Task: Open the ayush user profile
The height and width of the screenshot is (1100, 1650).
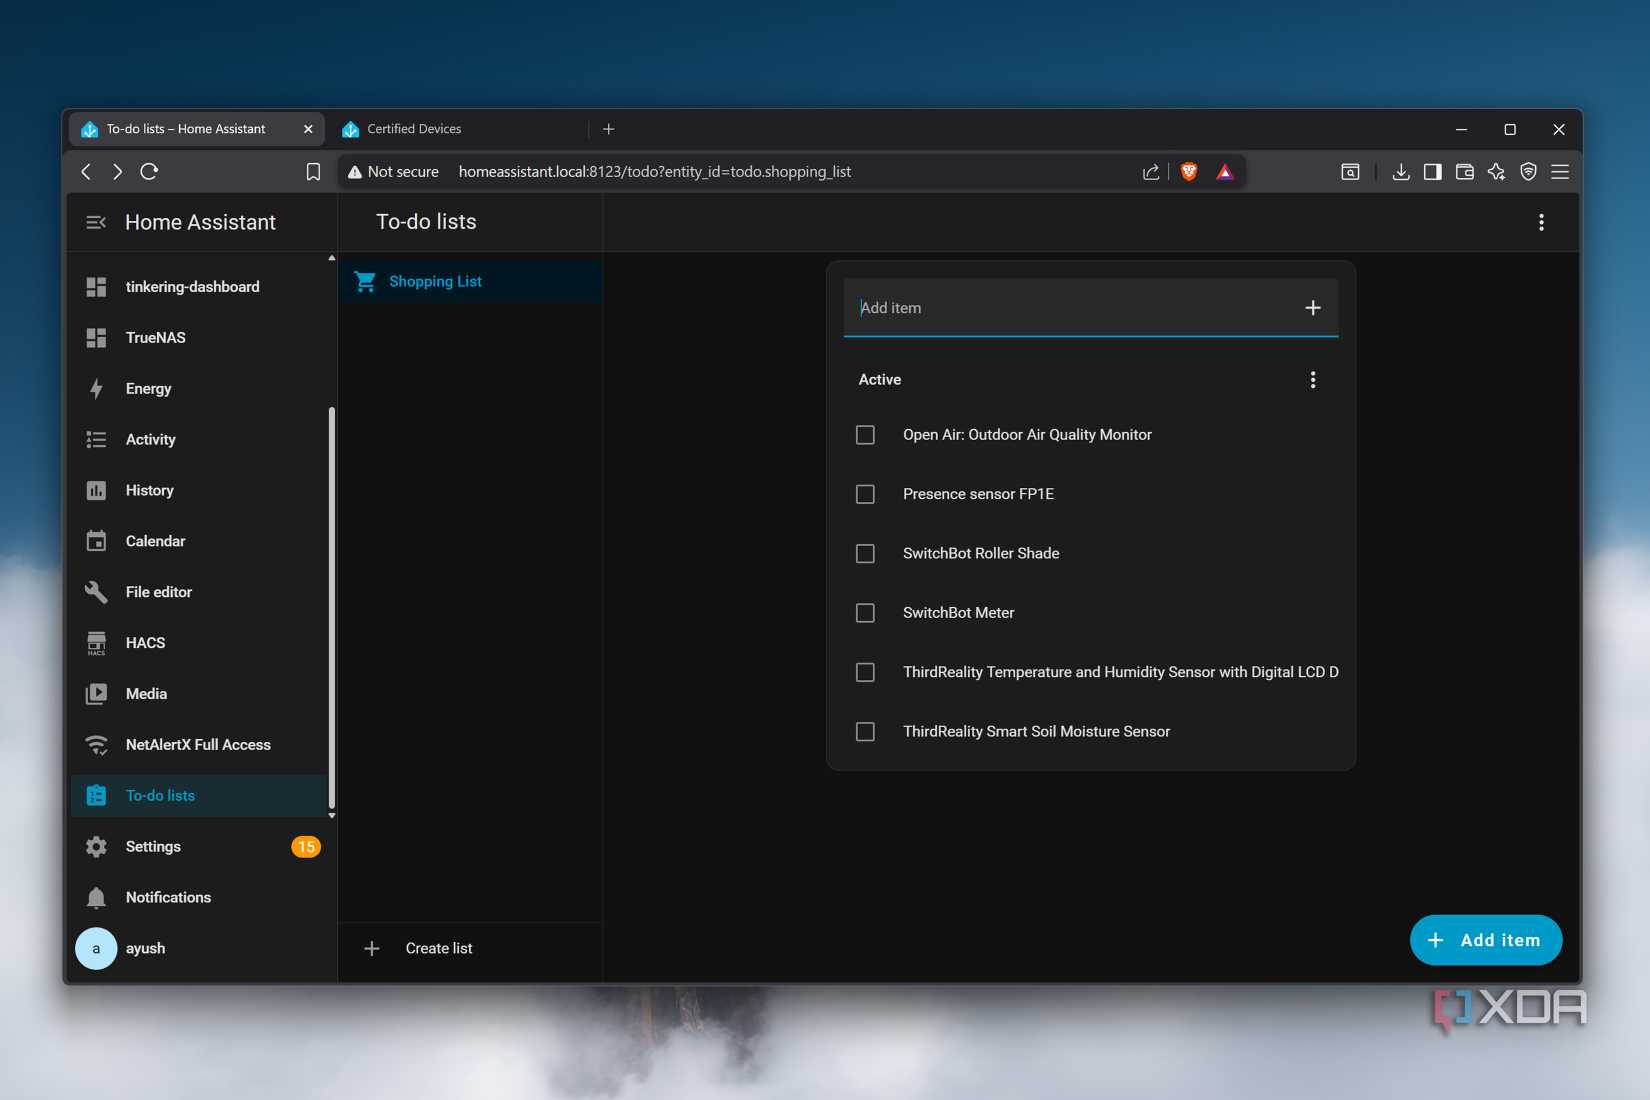Action: (200, 949)
